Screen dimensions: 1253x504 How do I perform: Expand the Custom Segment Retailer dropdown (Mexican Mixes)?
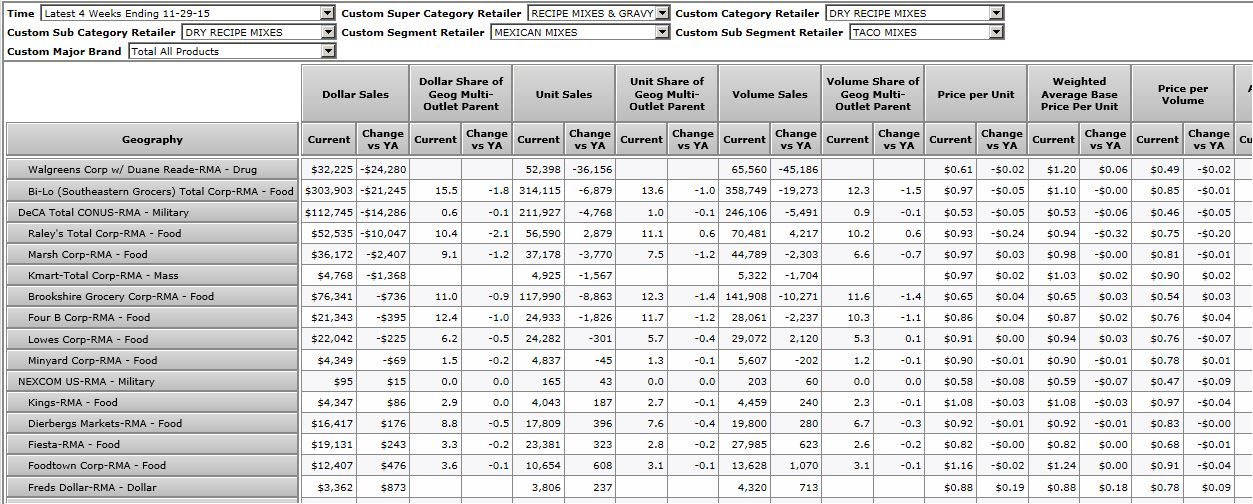tap(662, 32)
